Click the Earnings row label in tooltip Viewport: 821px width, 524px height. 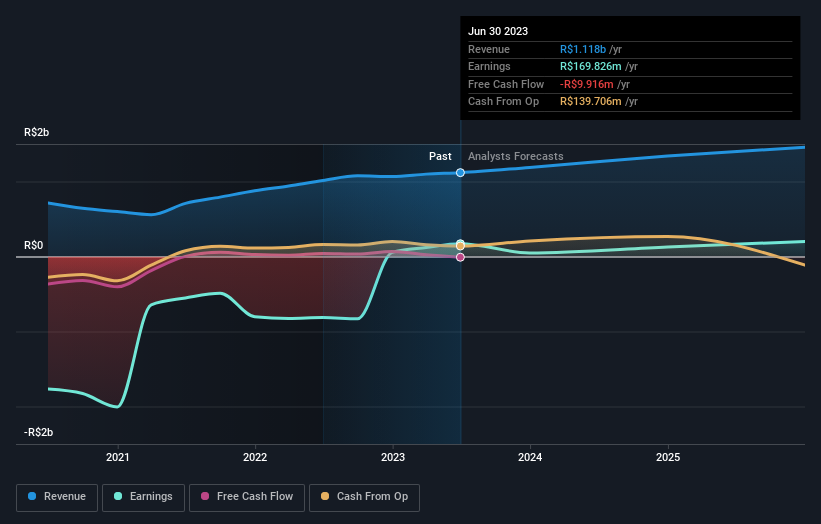pyautogui.click(x=489, y=66)
